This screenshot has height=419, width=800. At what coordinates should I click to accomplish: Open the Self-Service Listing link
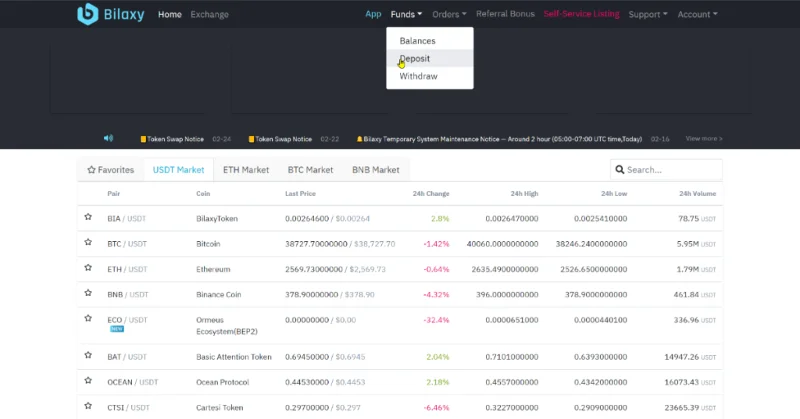tap(581, 14)
